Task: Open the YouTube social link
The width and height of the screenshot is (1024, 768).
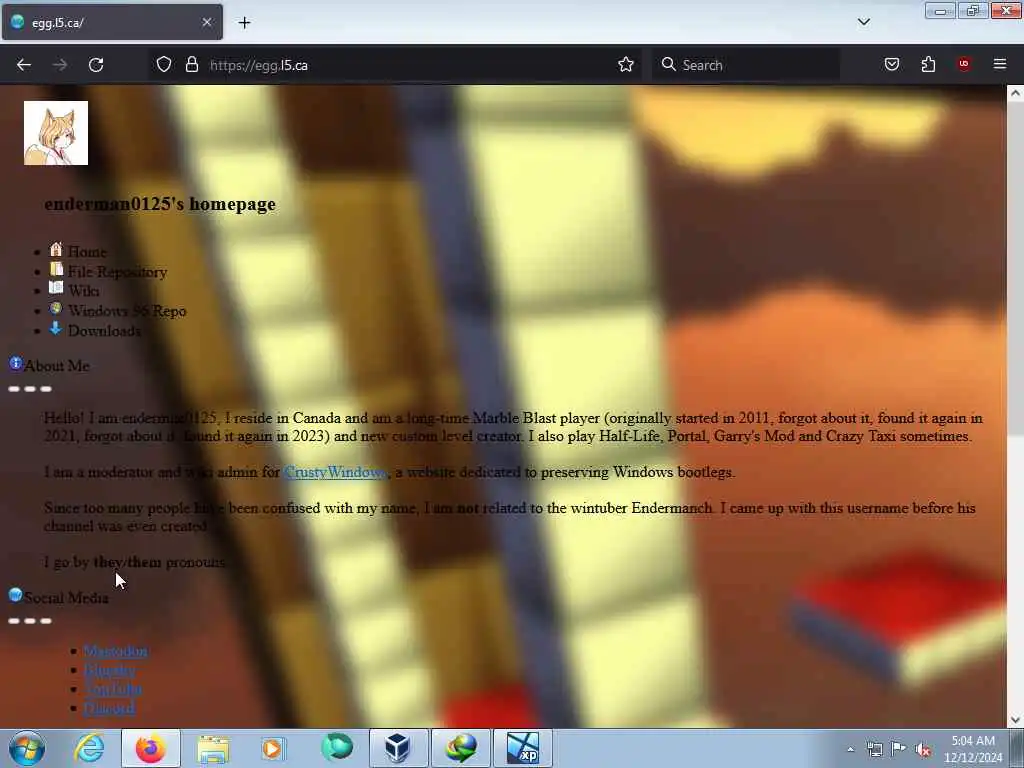Action: [x=113, y=689]
